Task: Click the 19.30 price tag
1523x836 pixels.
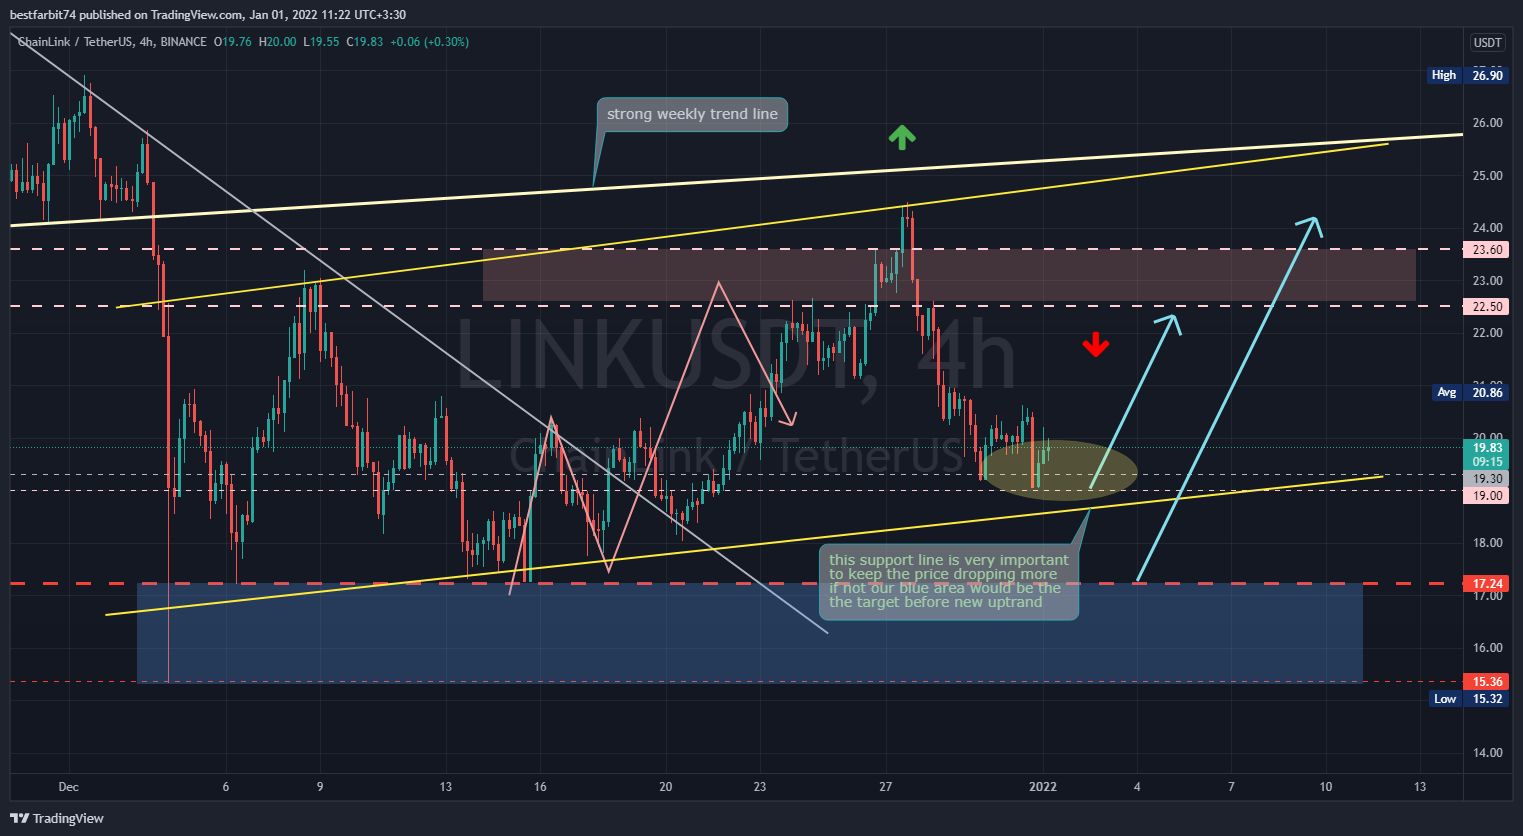Action: tap(1487, 479)
